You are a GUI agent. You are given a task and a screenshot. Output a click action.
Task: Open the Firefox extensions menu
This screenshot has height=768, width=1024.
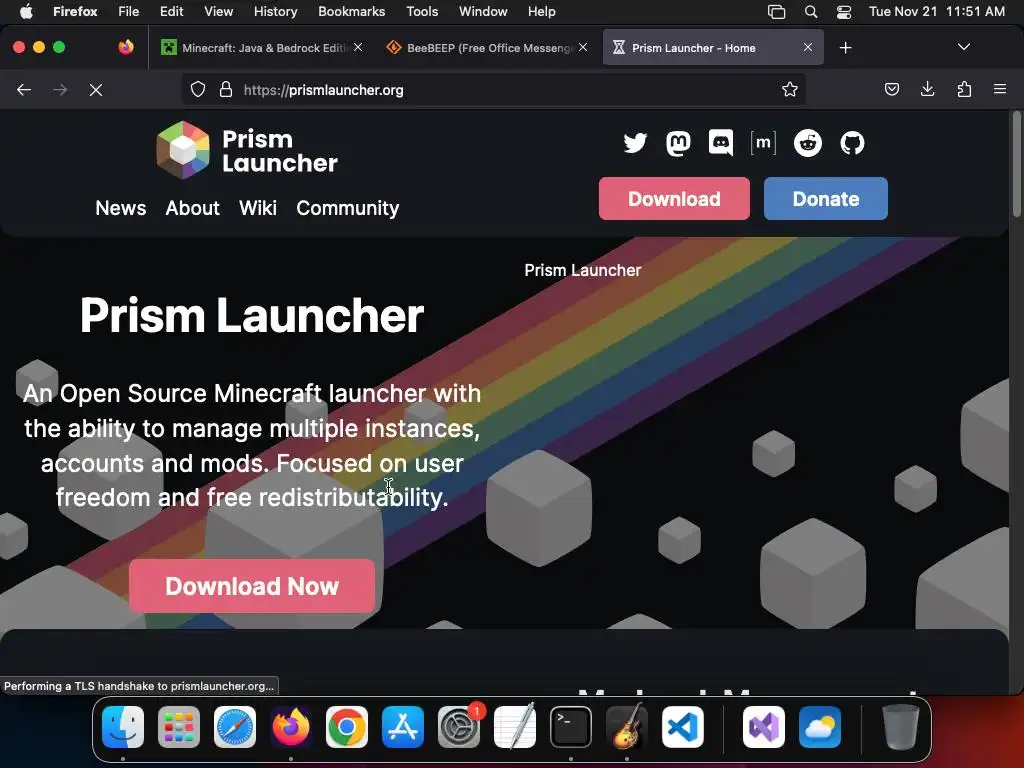click(964, 89)
